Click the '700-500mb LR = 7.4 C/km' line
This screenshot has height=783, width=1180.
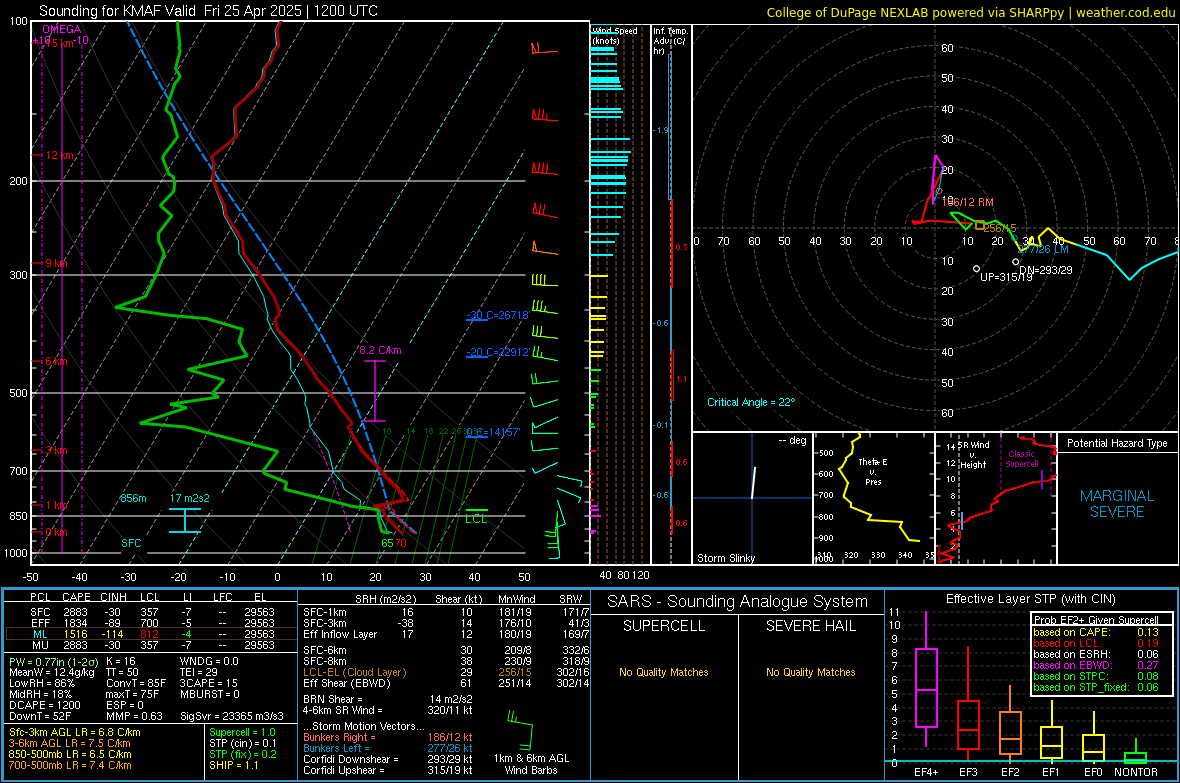(70, 765)
